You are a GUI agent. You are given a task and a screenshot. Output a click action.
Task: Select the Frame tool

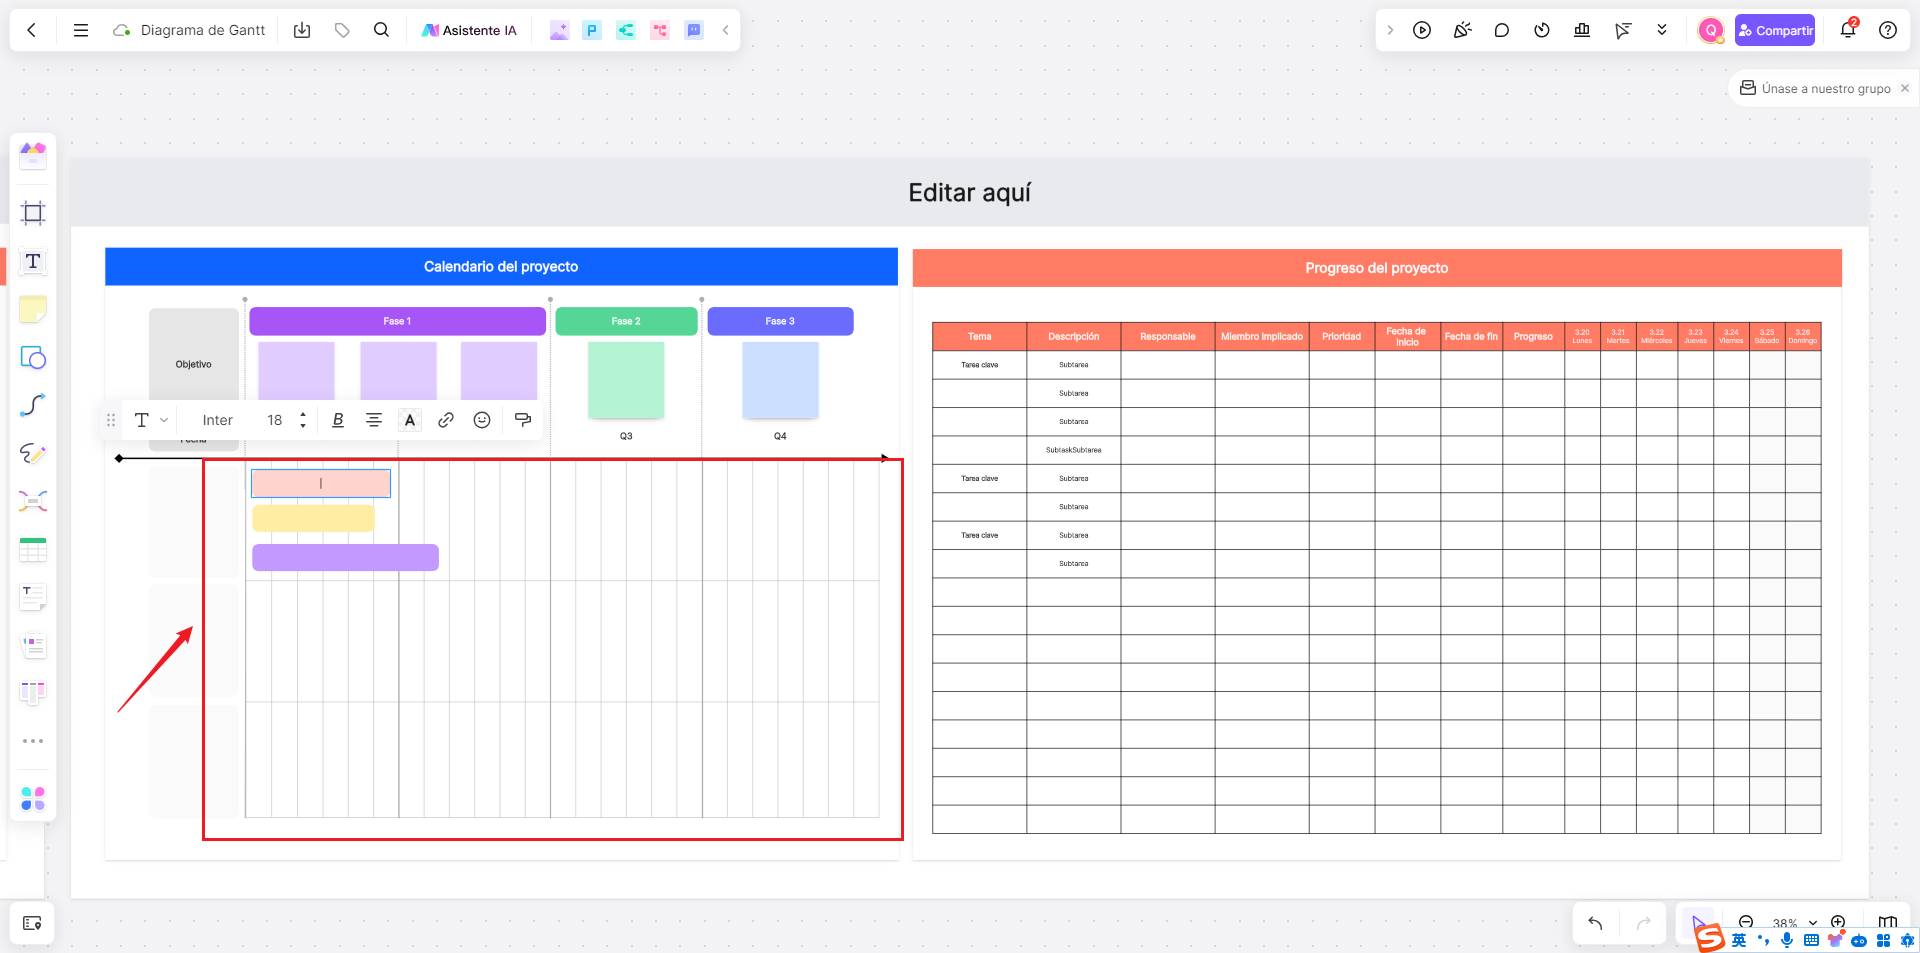(x=33, y=212)
